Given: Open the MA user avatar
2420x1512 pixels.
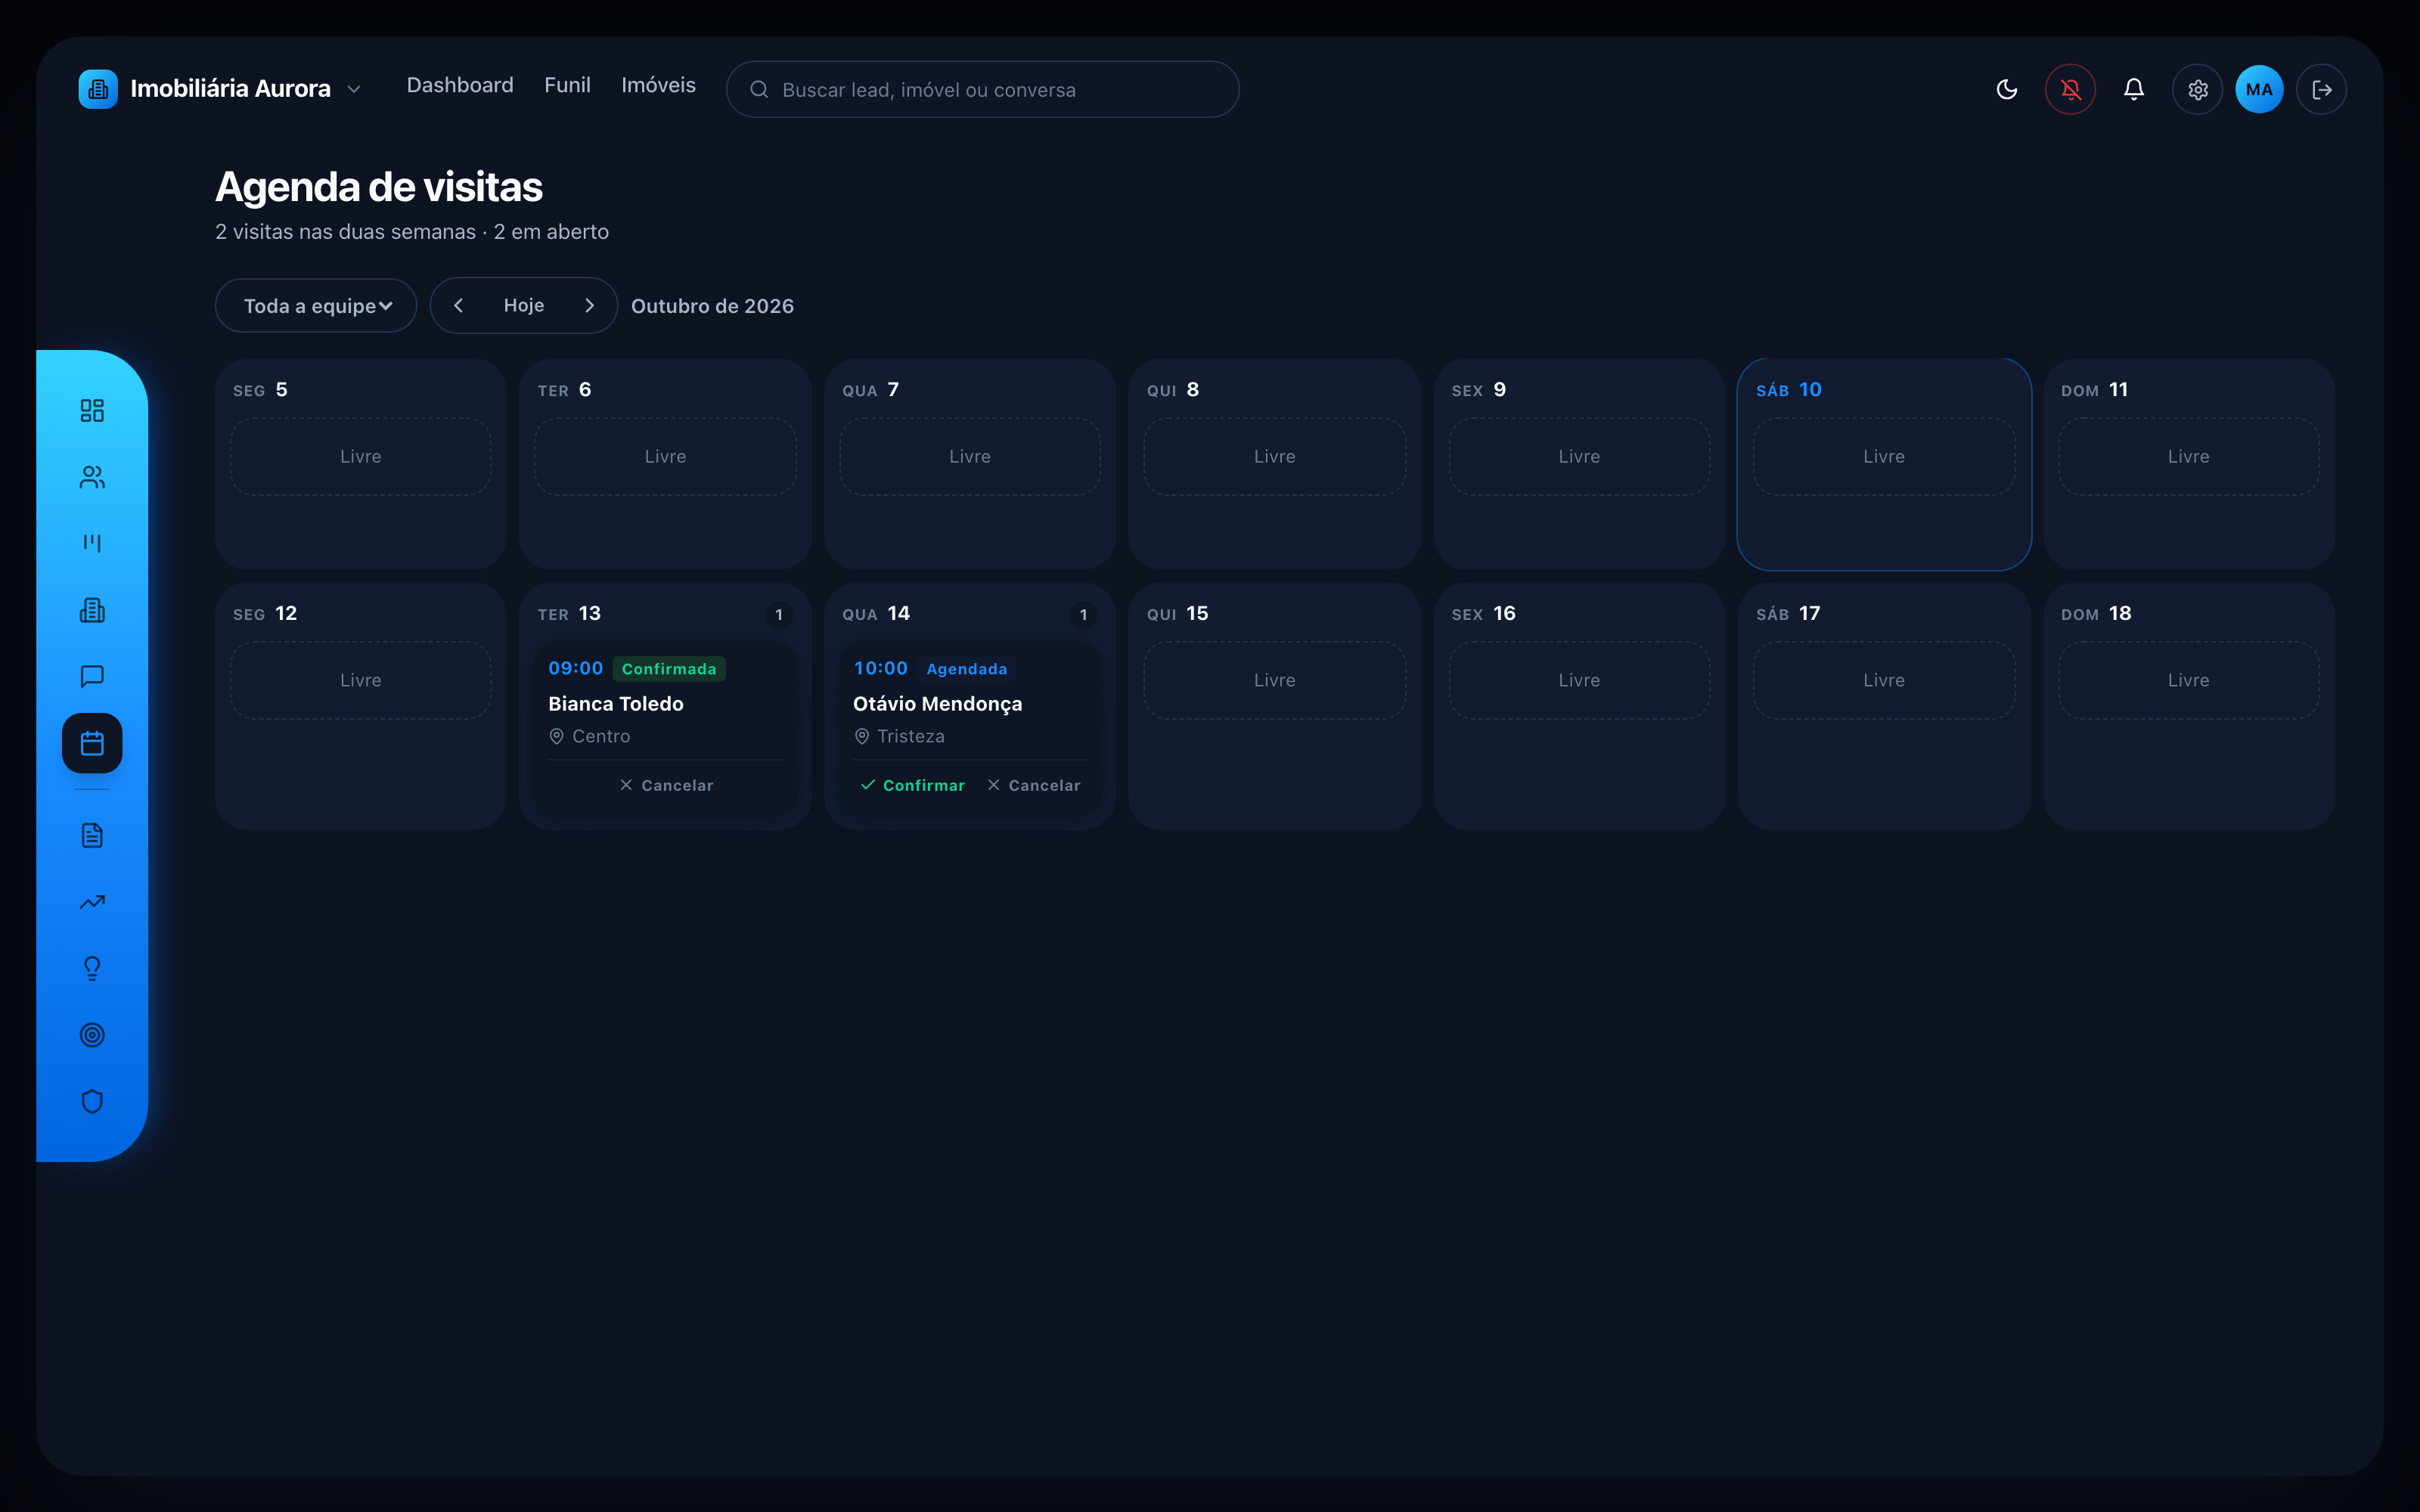Looking at the screenshot, I should tap(2259, 89).
